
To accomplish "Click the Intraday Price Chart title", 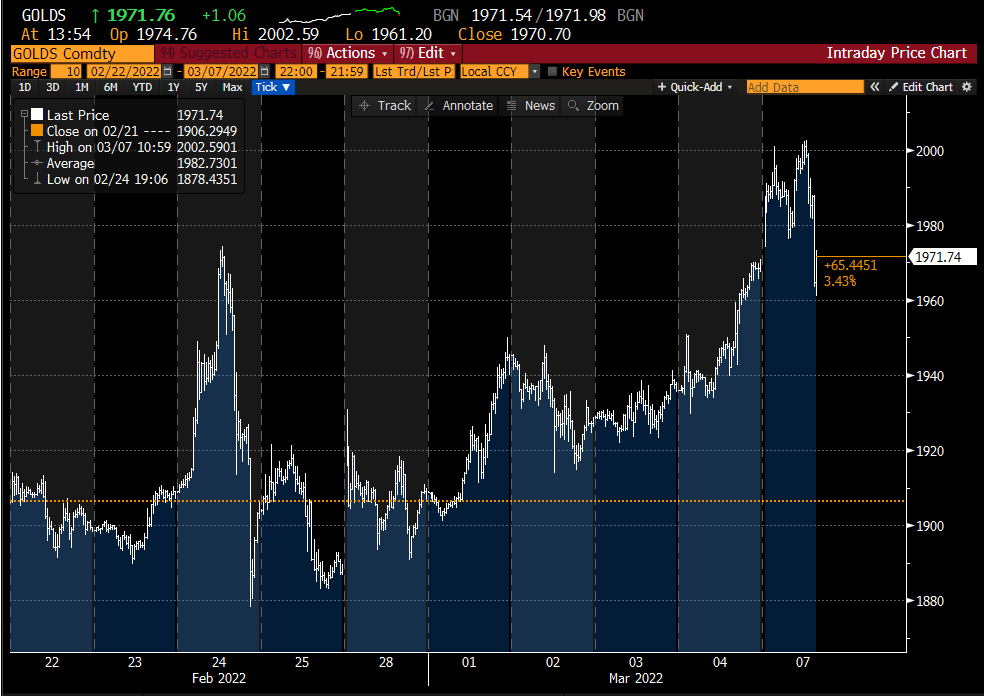I will point(896,53).
